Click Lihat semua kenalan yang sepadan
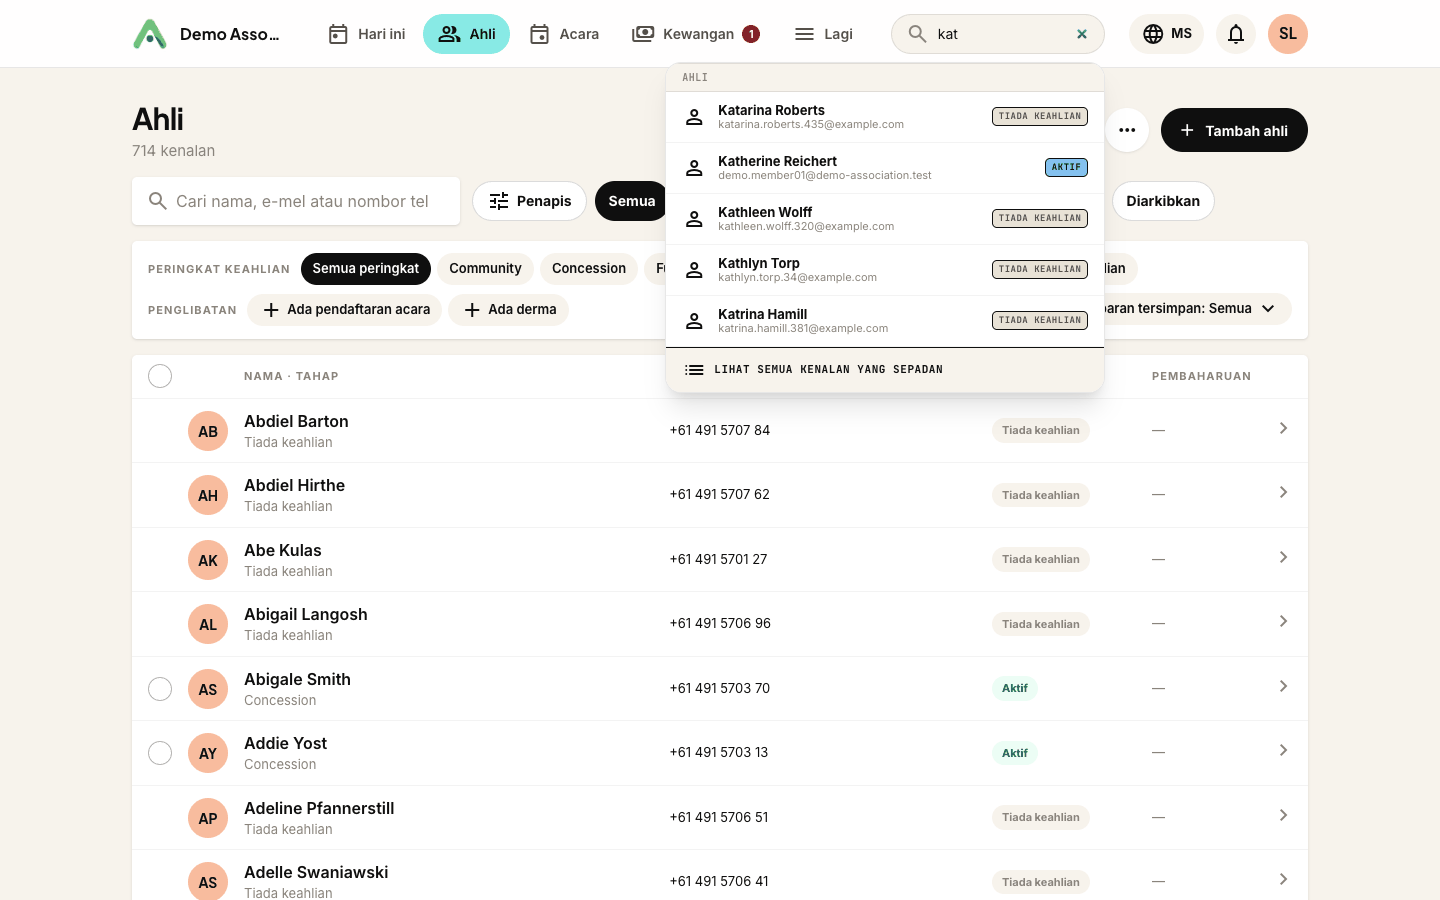This screenshot has width=1440, height=900. [885, 370]
